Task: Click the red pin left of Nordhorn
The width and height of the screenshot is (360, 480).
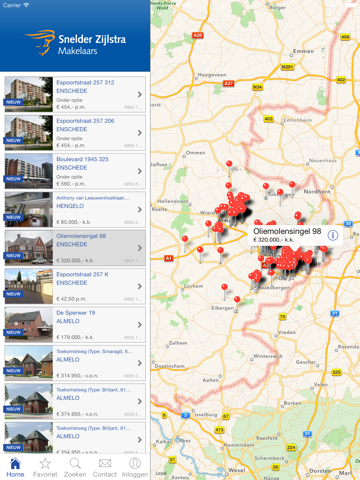Action: (x=292, y=184)
